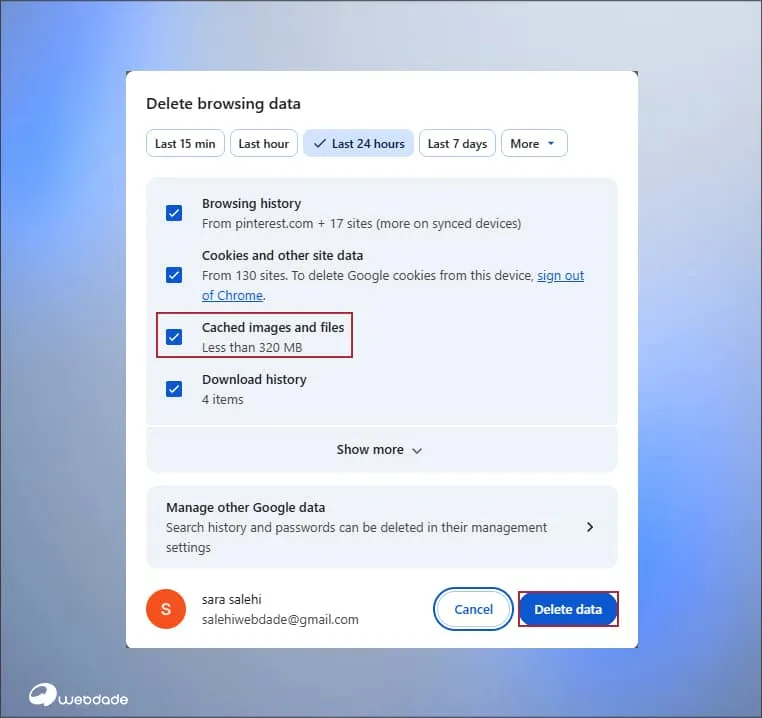Viewport: 762px width, 718px height.
Task: Uncheck the Browsing history checkbox
Action: 174,213
